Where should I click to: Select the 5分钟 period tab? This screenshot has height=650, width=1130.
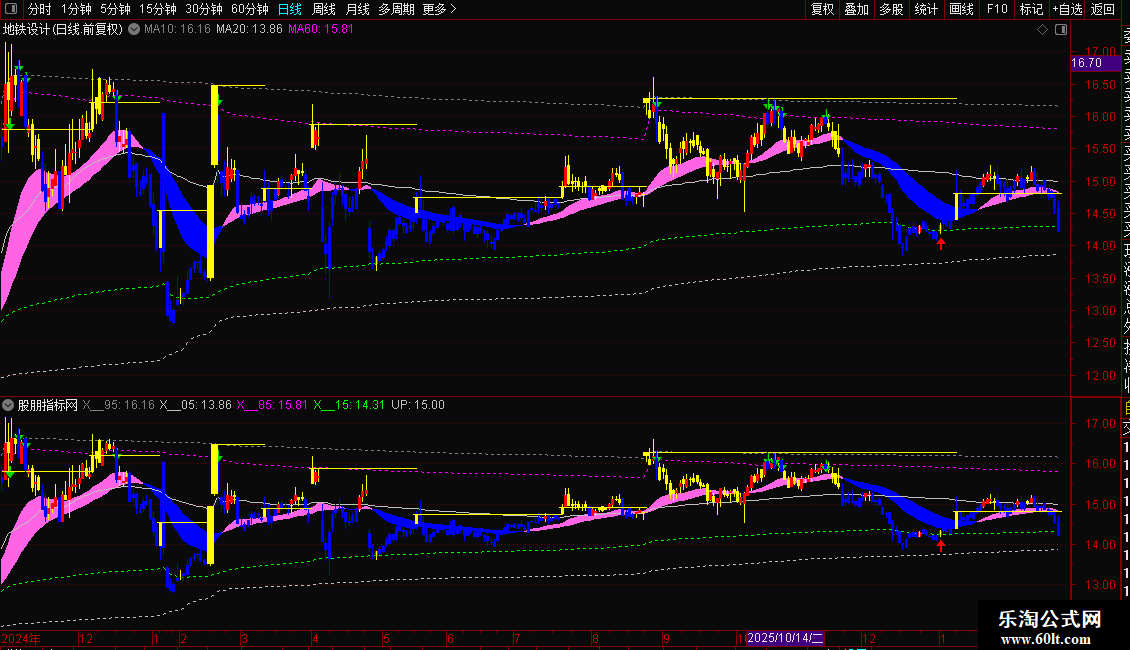click(x=115, y=9)
